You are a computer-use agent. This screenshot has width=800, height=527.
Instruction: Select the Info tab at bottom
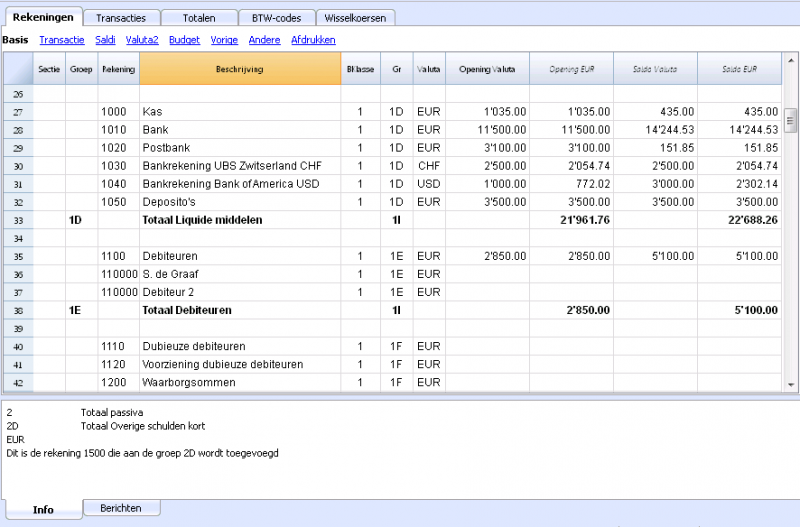tap(43, 509)
